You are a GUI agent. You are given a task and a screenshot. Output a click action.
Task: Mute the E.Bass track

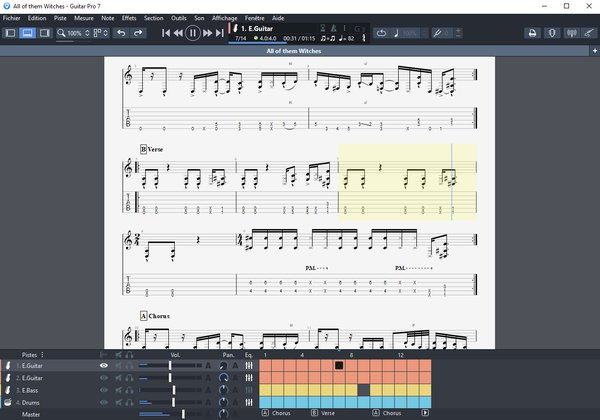pyautogui.click(x=119, y=390)
